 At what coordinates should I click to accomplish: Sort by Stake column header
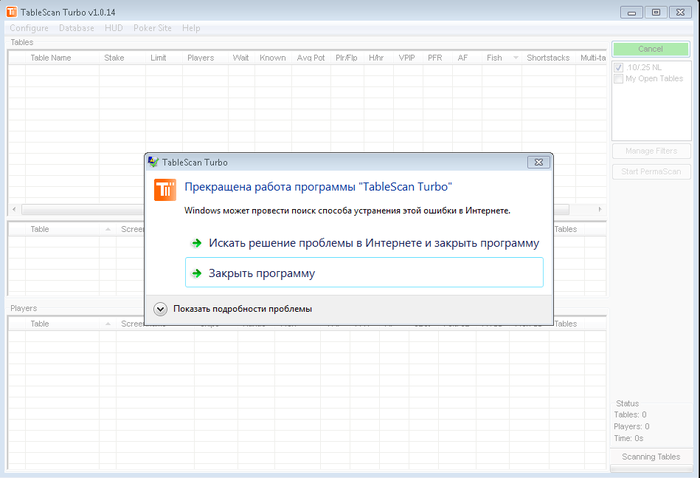click(x=122, y=58)
